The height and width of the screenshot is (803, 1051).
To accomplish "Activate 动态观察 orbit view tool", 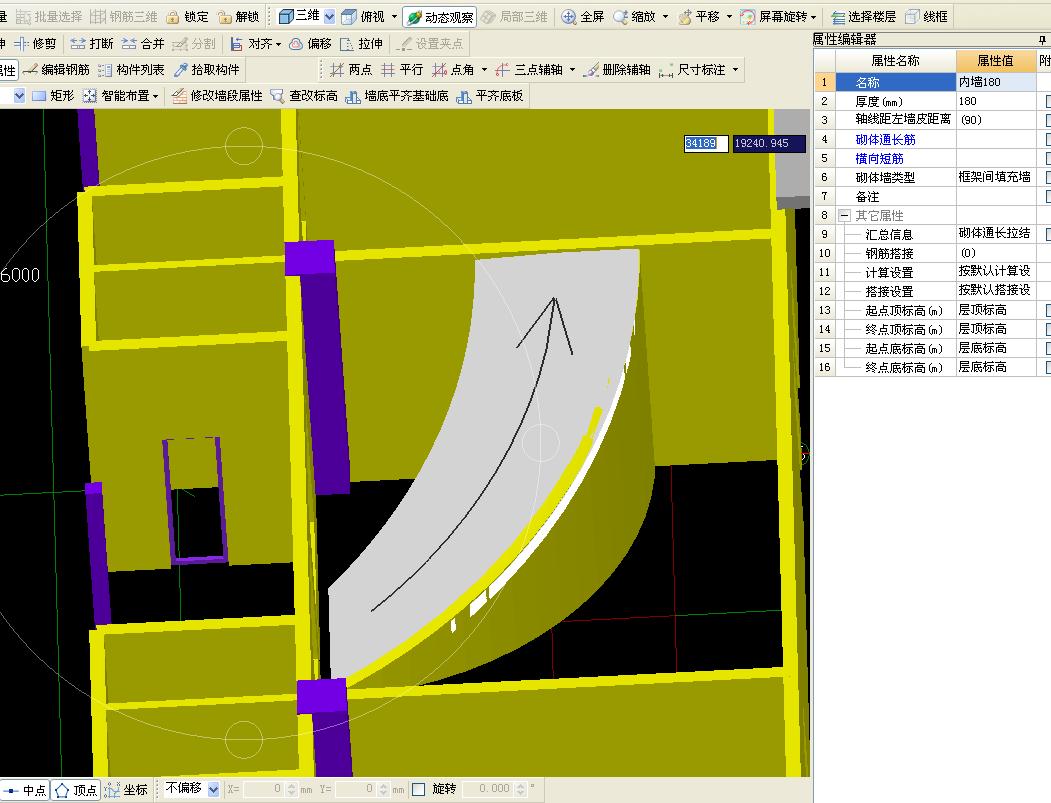I will (440, 17).
